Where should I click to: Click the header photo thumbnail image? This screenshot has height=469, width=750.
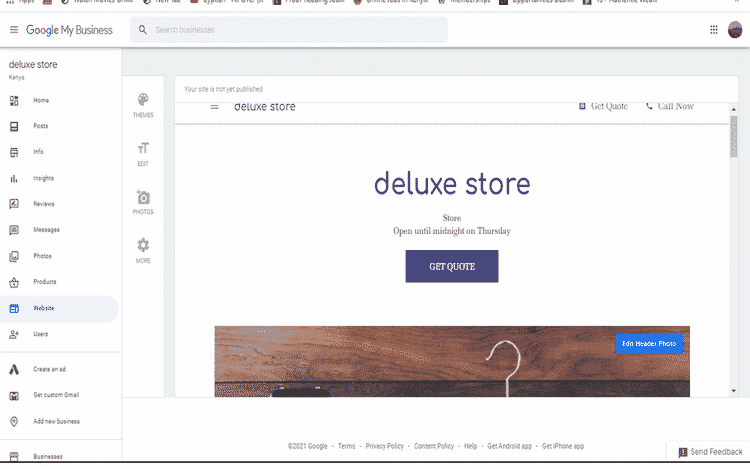(452, 361)
